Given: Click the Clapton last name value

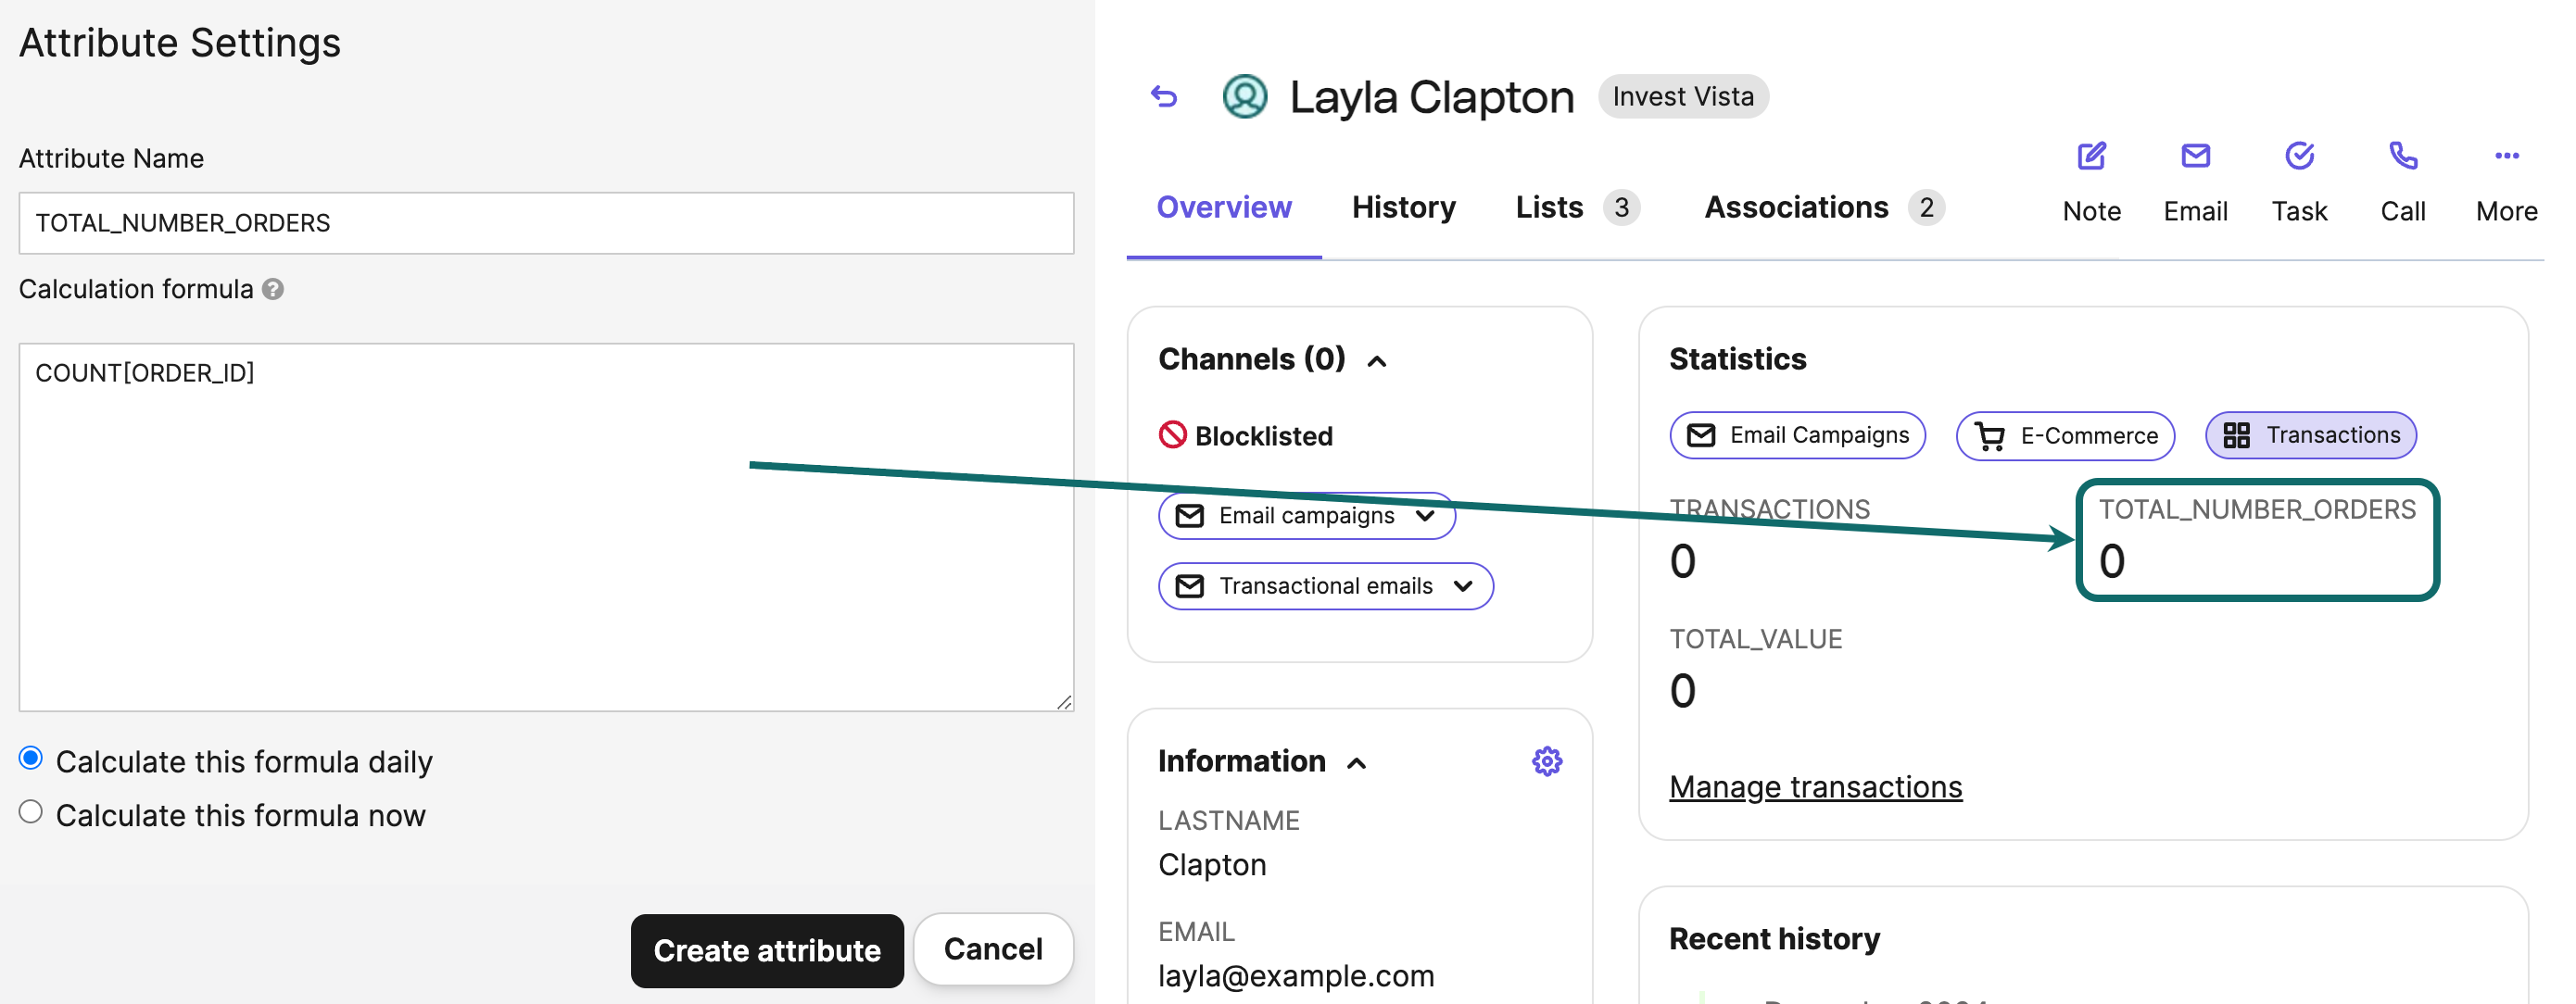Looking at the screenshot, I should click(x=1212, y=864).
